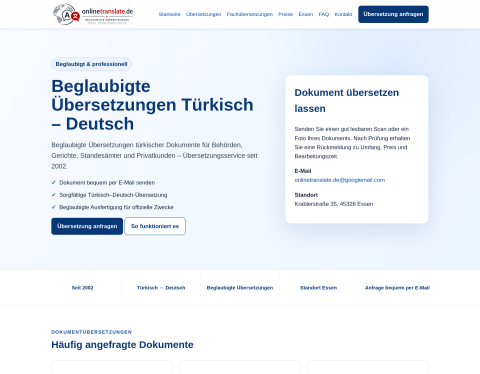
Task: Click the DOKUMENTÜBERSETZUNGEN section label
Action: pos(91,332)
